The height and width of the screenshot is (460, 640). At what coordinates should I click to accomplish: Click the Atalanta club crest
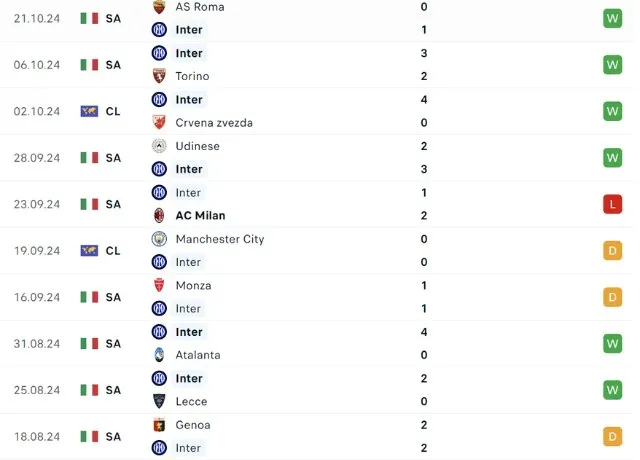(158, 355)
